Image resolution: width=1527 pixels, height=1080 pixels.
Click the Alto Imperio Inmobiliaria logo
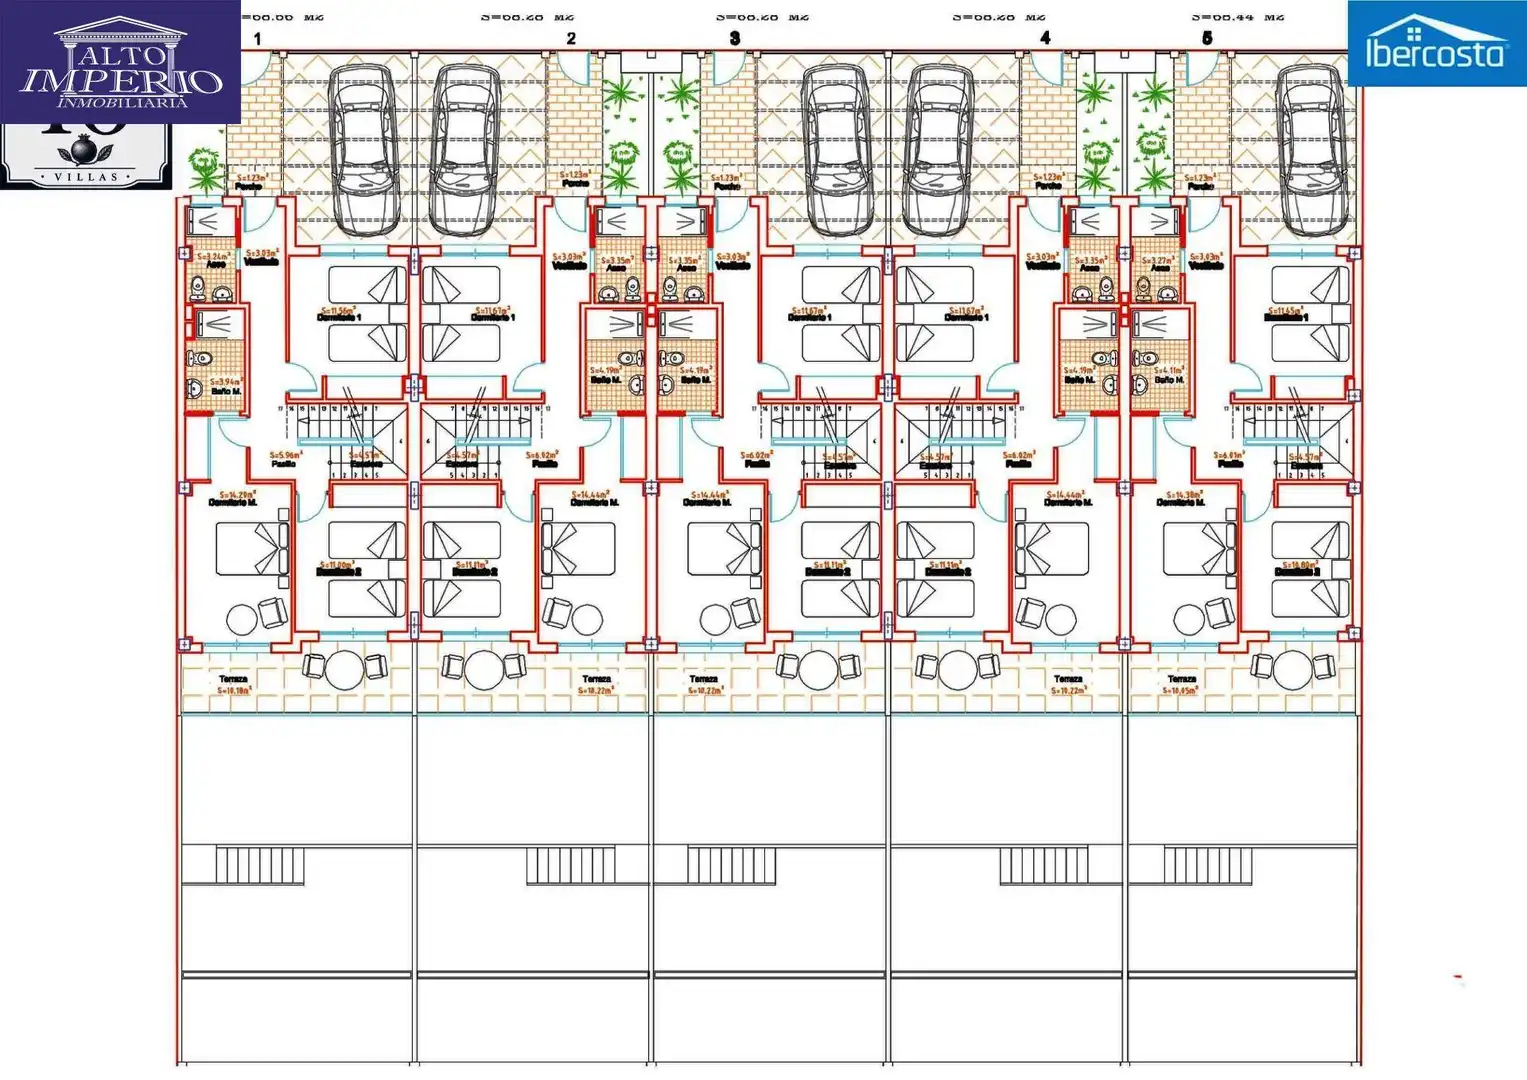coord(120,62)
